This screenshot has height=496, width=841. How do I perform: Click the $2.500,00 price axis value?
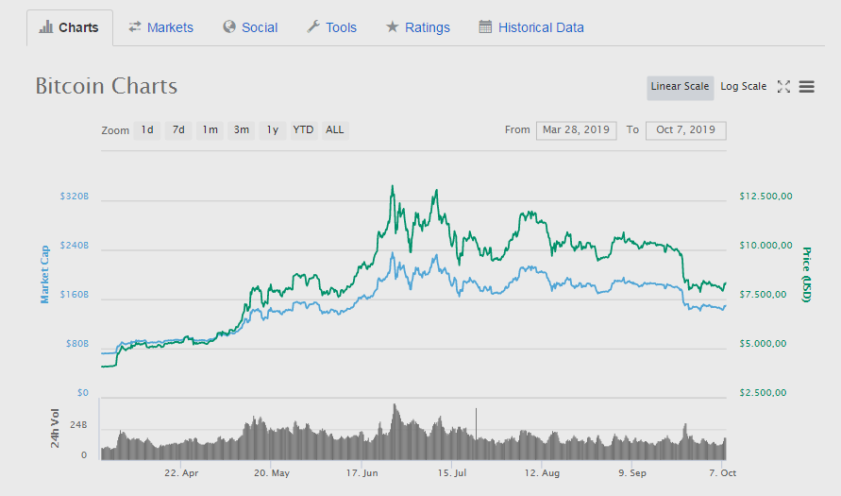pos(763,393)
